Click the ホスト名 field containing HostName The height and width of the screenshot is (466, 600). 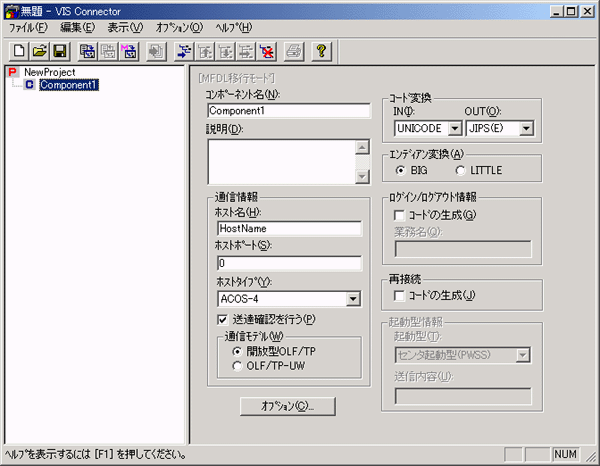288,228
